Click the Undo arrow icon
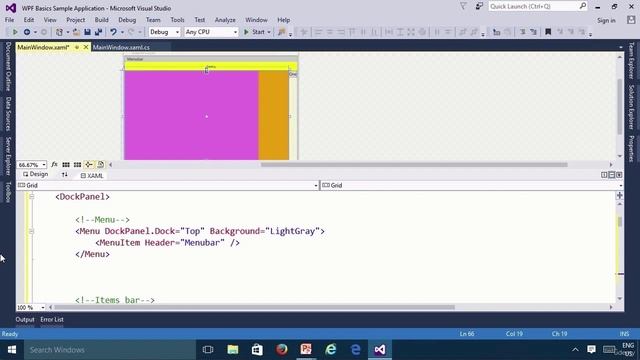Screen dimensions: 640x360 pos(113,32)
